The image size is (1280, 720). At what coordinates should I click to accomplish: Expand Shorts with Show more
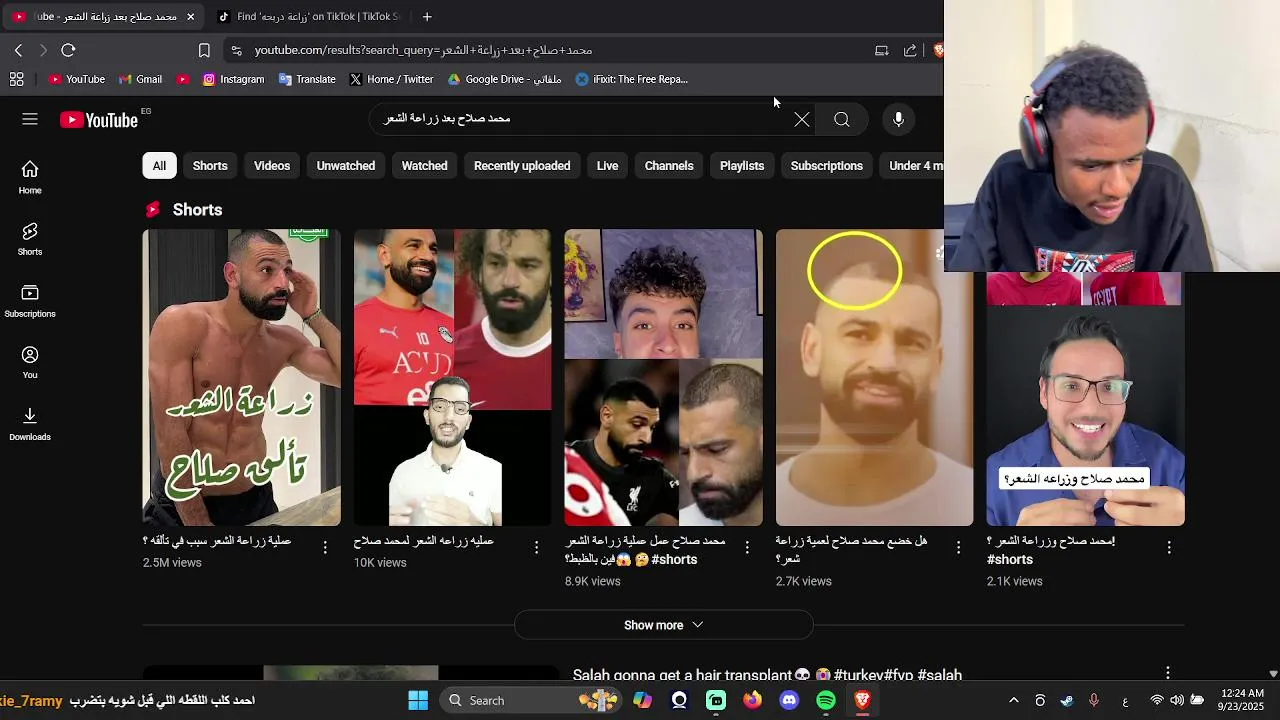coord(663,625)
